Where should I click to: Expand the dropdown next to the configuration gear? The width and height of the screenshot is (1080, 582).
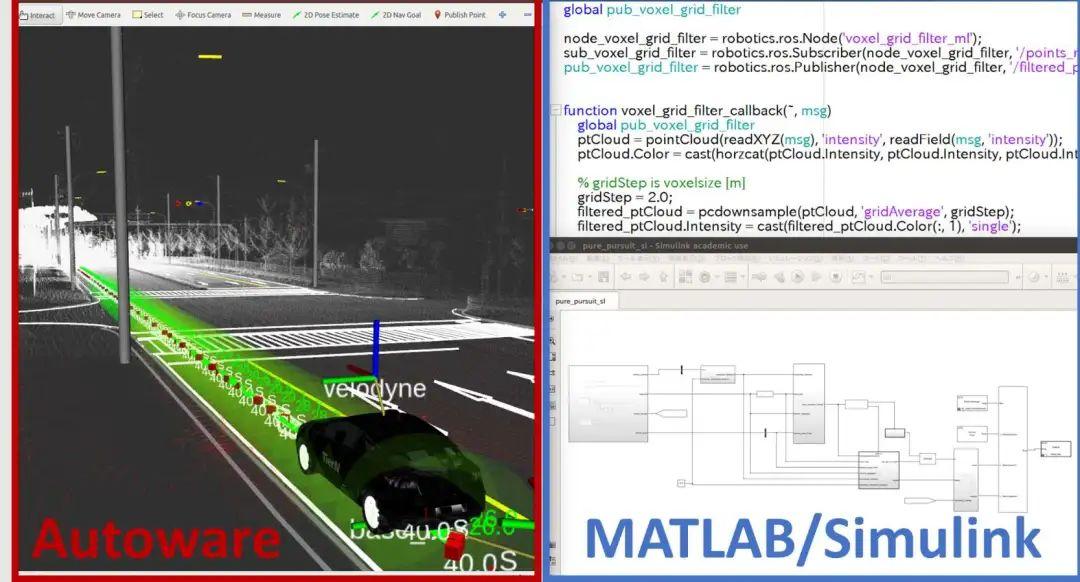point(716,278)
